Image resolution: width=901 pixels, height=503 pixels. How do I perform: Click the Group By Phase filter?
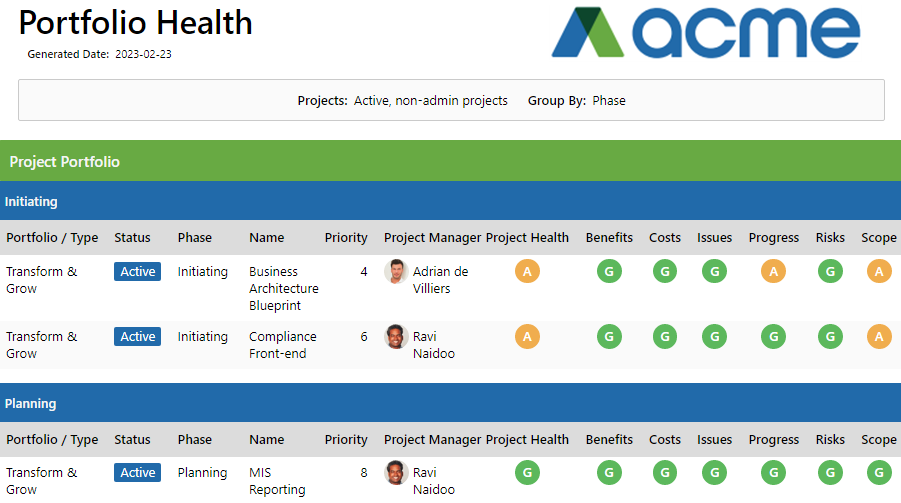[x=577, y=101]
